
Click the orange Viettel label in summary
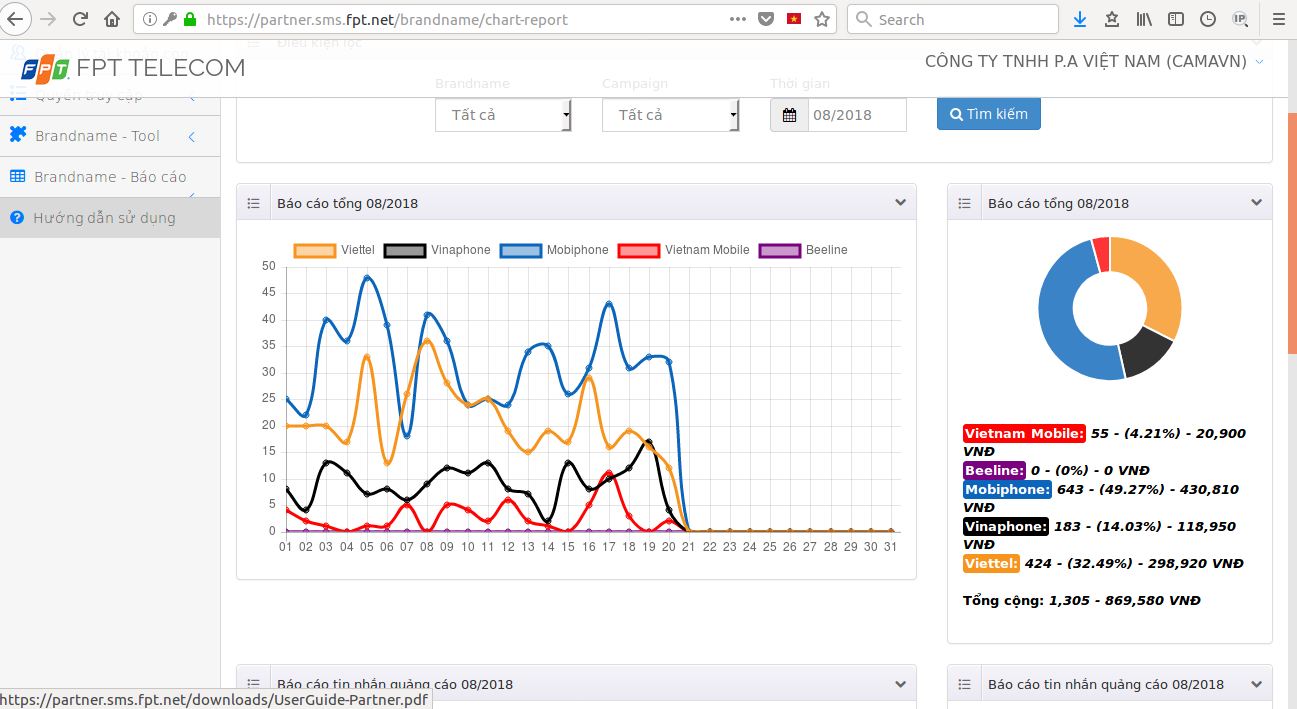[992, 563]
